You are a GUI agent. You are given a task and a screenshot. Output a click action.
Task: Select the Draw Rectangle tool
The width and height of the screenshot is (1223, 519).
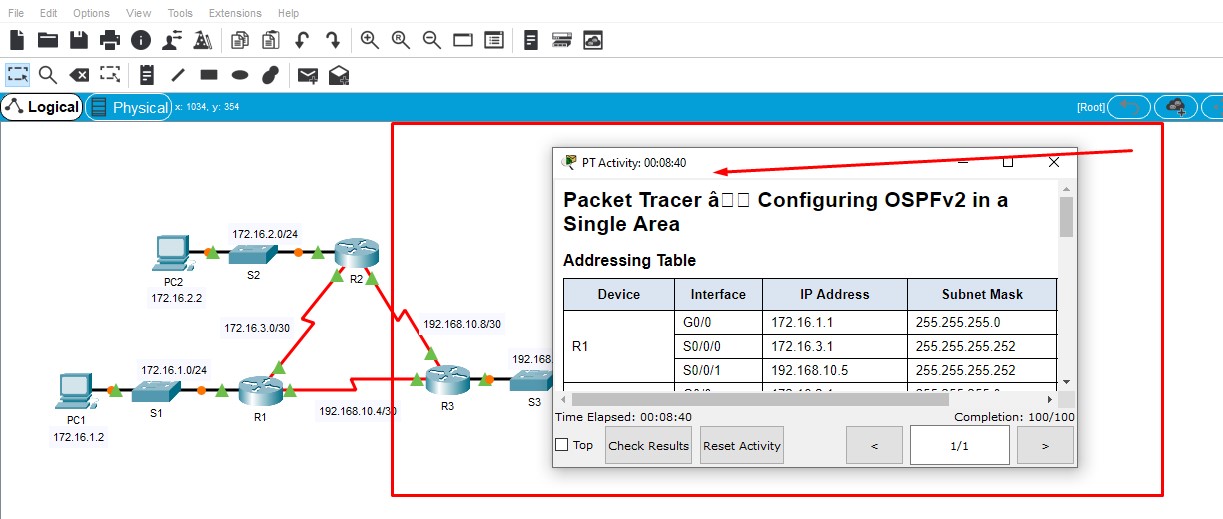(x=209, y=74)
